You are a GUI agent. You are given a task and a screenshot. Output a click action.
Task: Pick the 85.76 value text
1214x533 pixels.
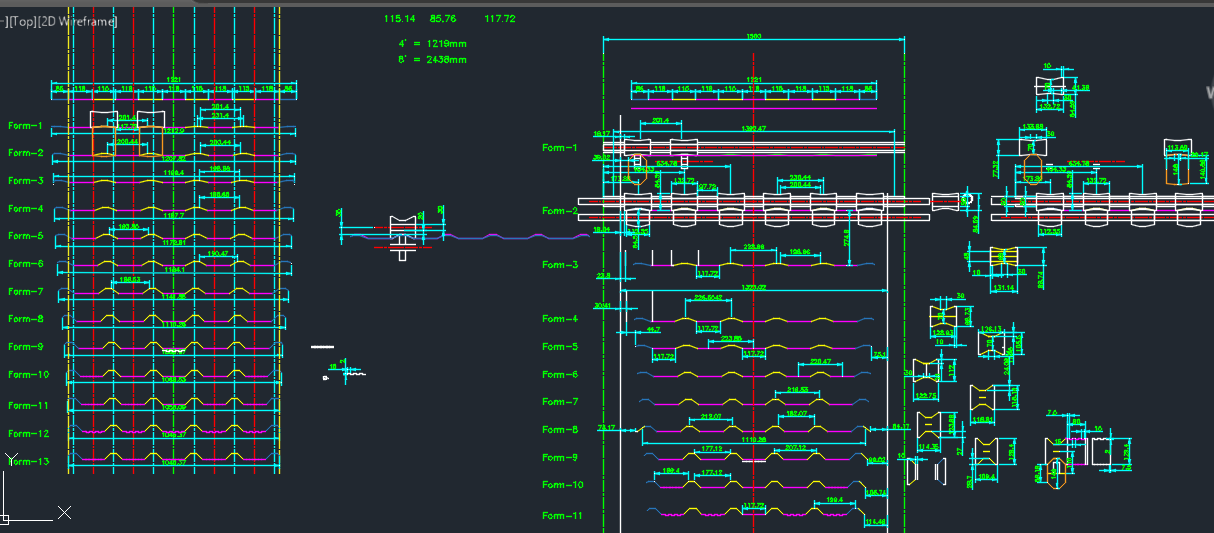(x=443, y=19)
